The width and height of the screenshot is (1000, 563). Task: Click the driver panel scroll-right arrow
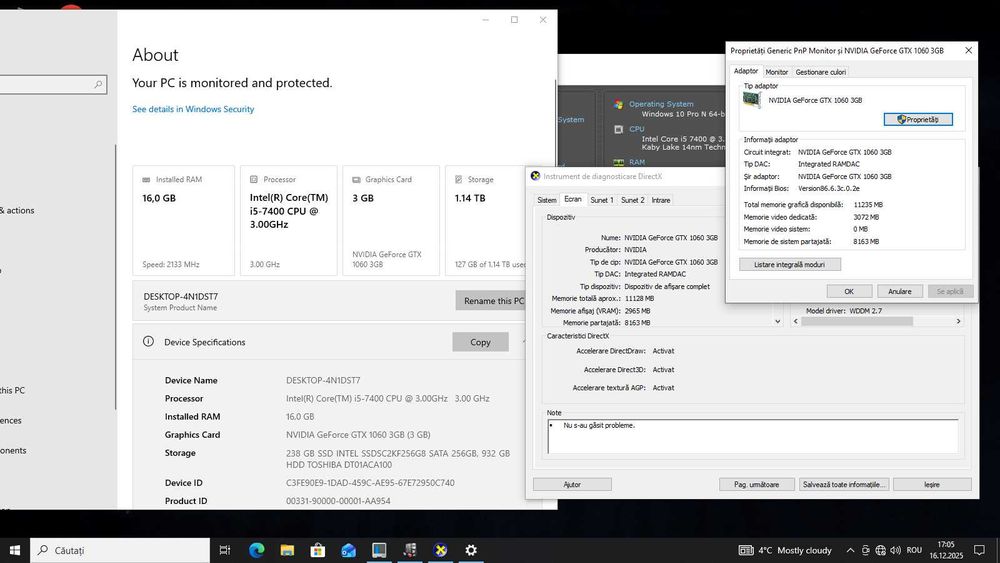959,321
